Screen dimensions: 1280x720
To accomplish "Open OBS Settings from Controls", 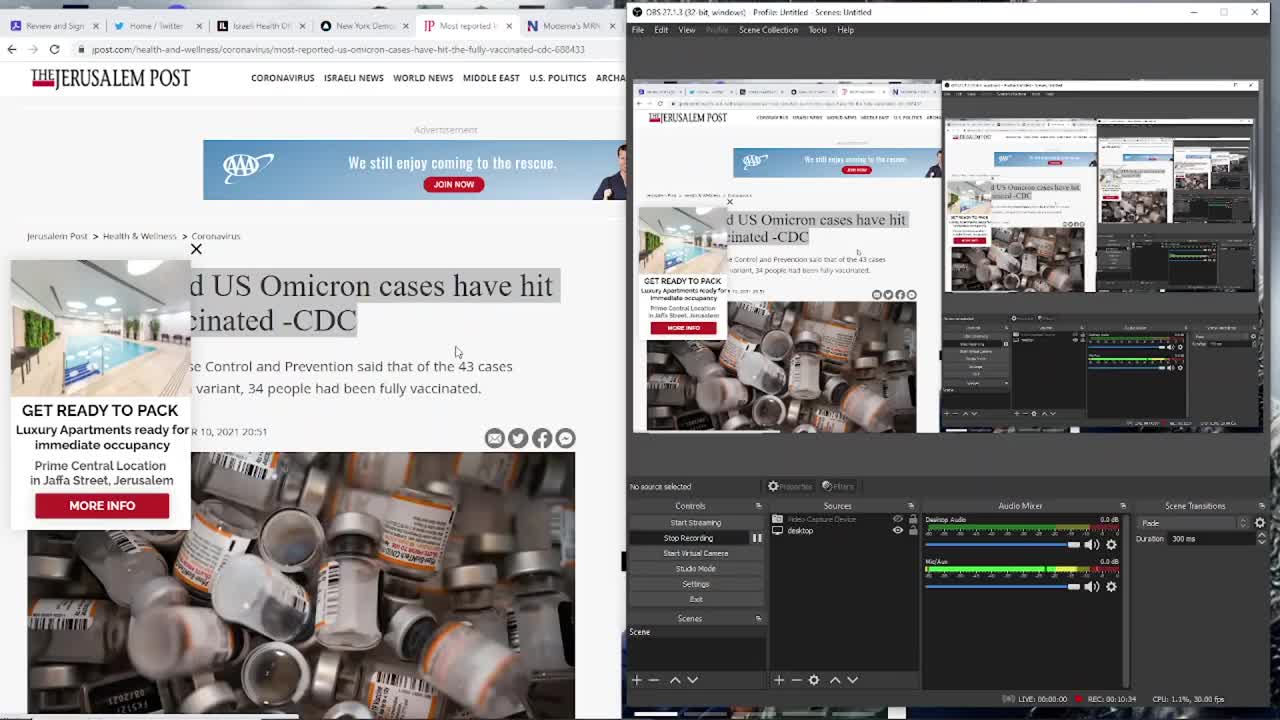I will (696, 584).
